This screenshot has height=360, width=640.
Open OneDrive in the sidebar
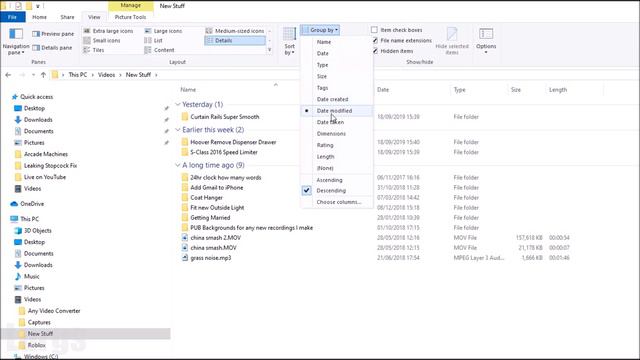click(27, 204)
